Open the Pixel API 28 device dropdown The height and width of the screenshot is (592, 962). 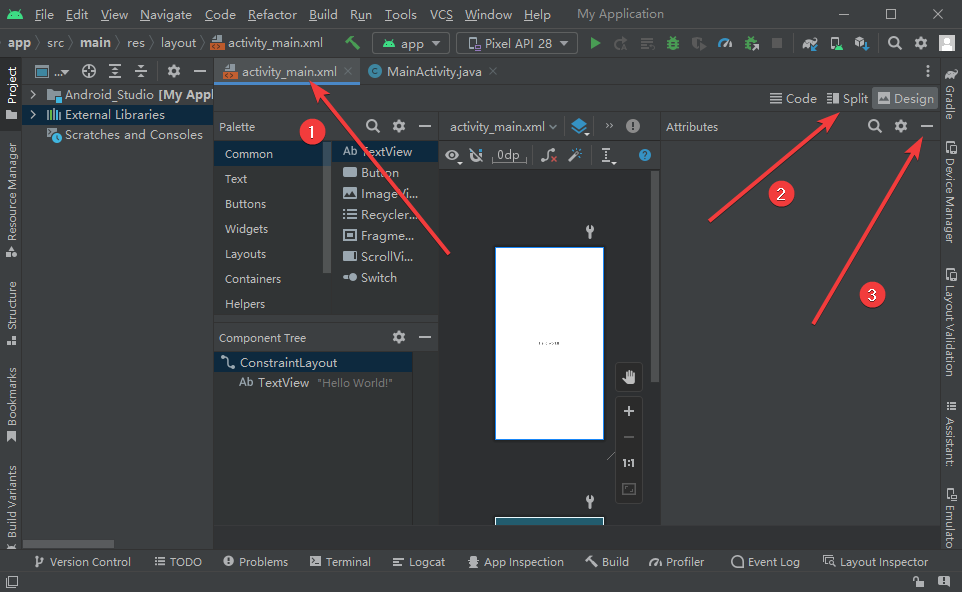517,44
